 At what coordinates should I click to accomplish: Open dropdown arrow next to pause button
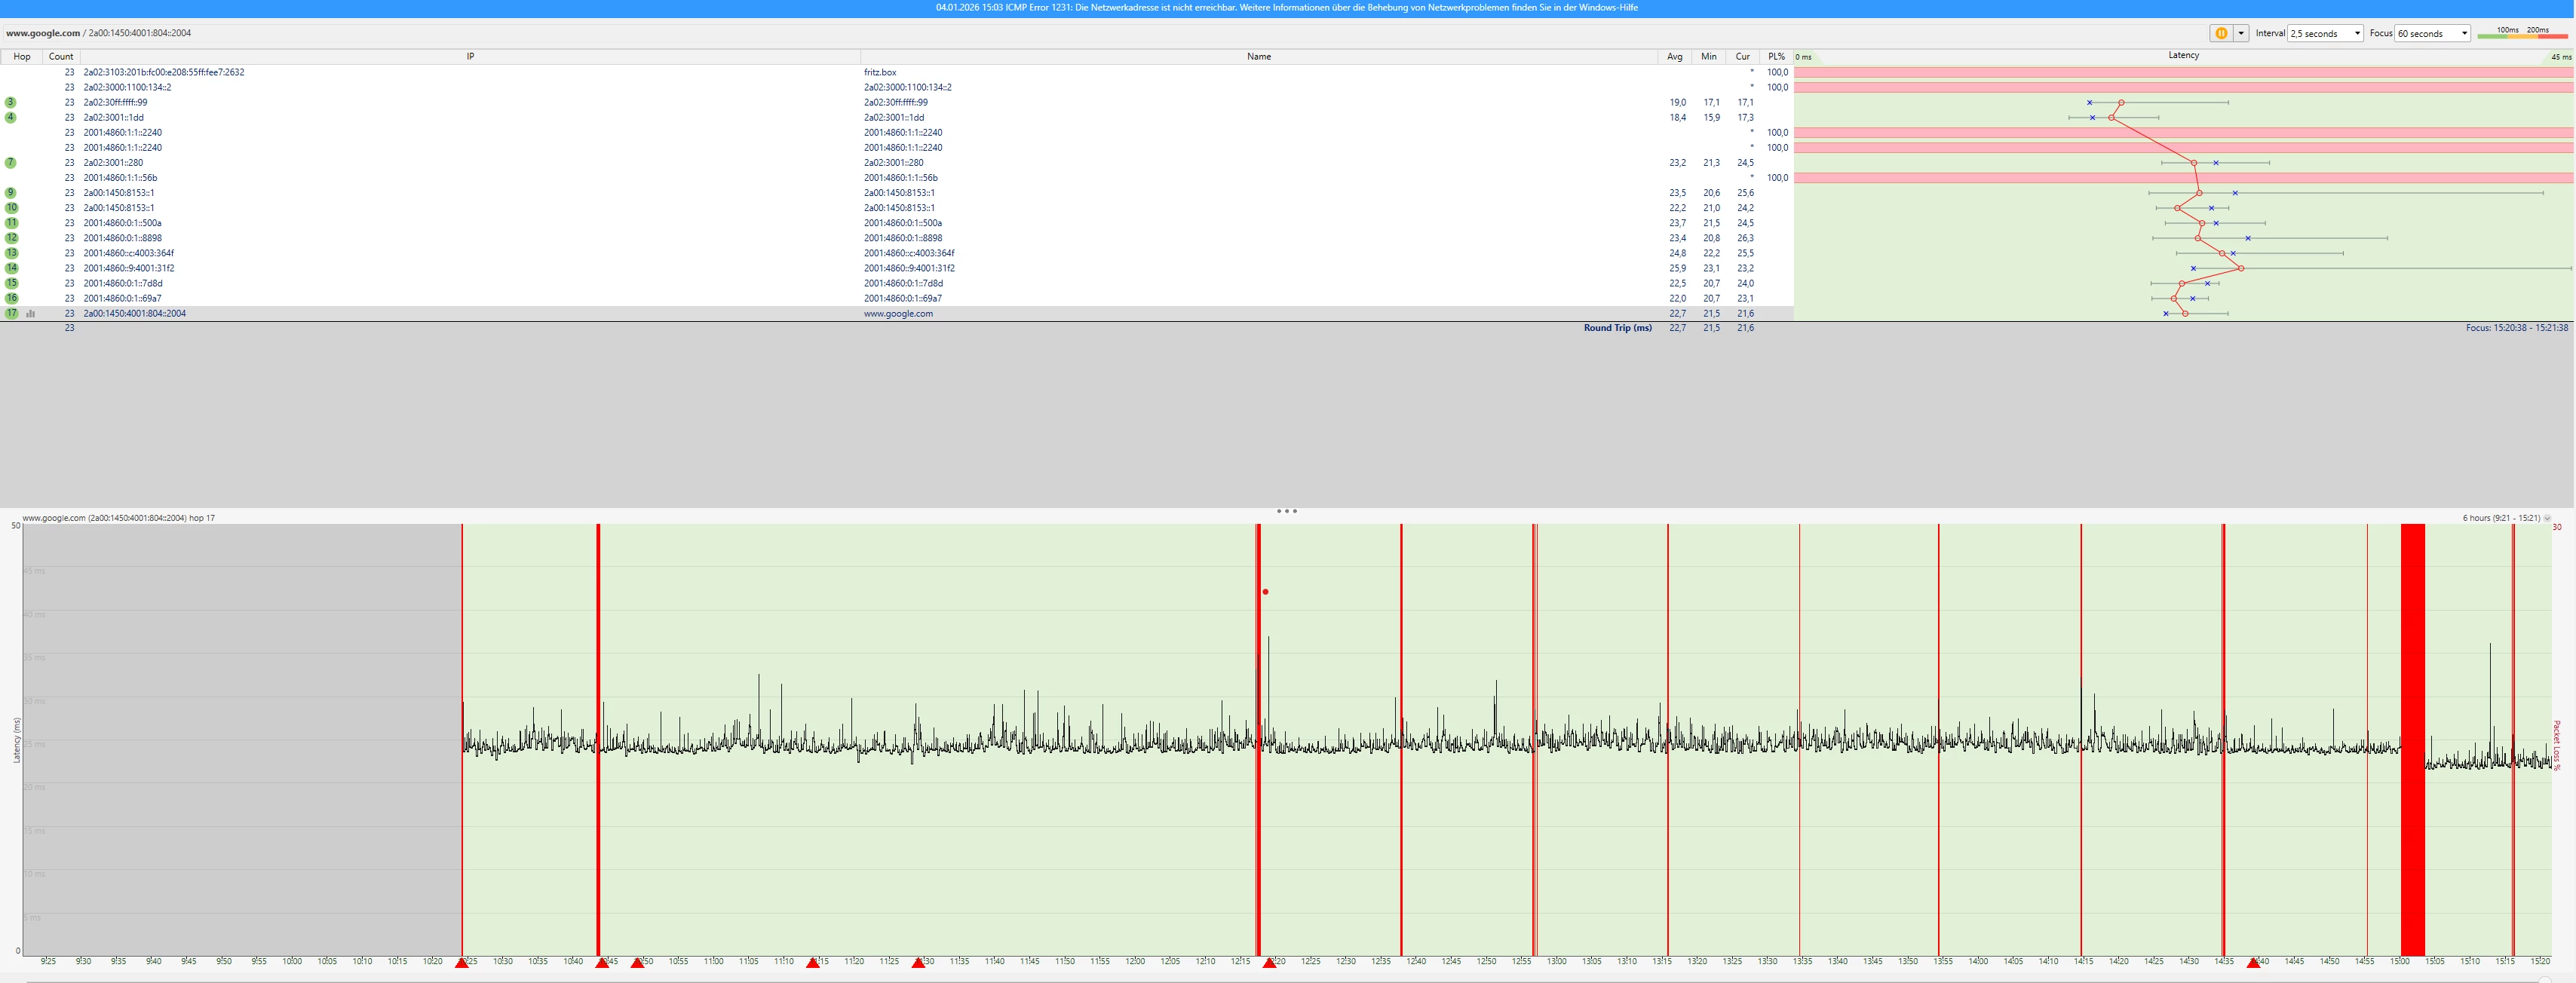[2241, 33]
